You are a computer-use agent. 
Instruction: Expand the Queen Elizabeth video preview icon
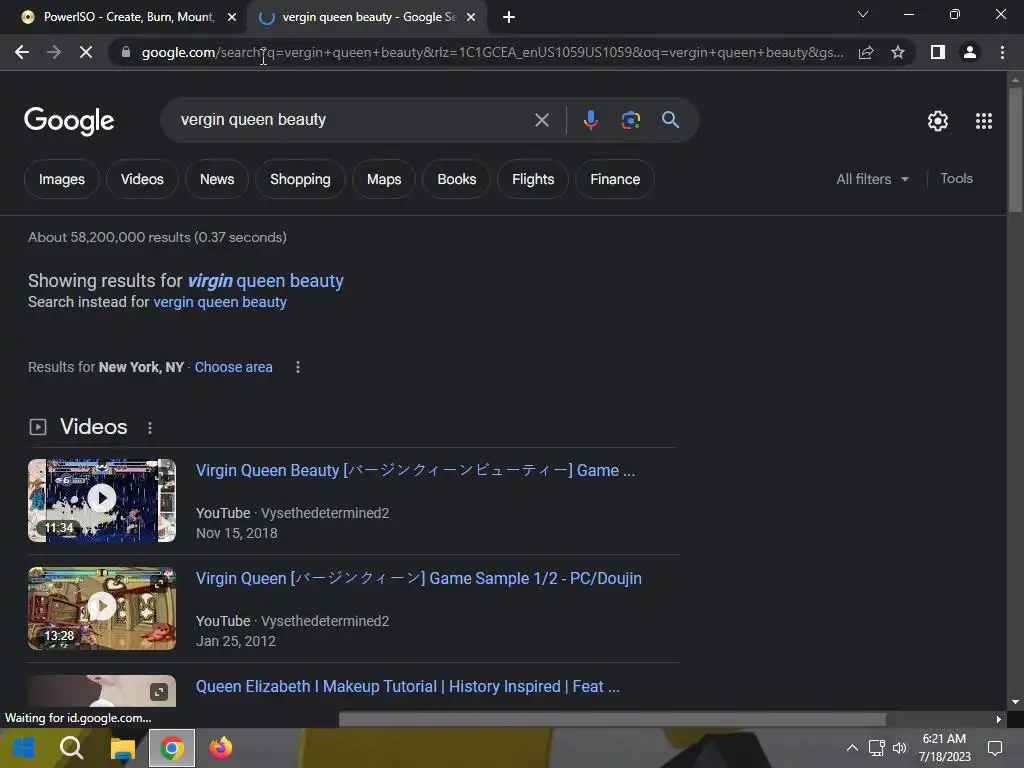[x=159, y=692]
